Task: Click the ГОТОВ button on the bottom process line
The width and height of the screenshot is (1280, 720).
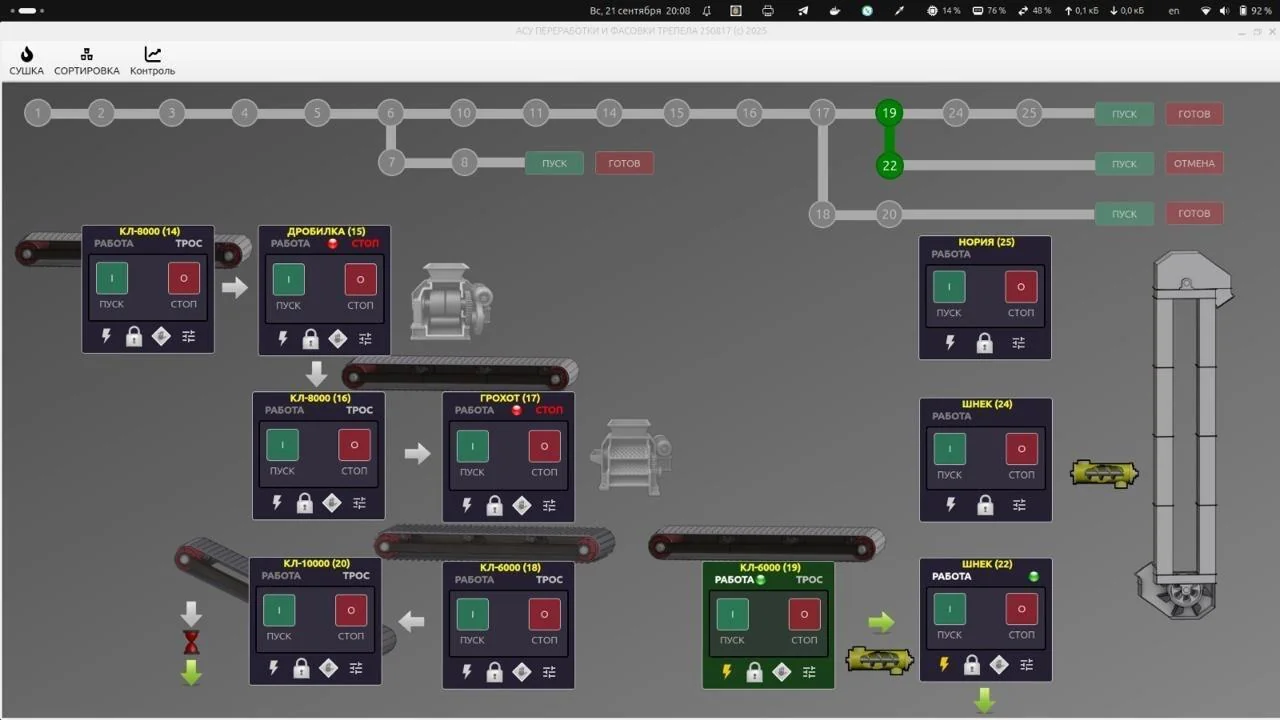Action: [x=1194, y=213]
